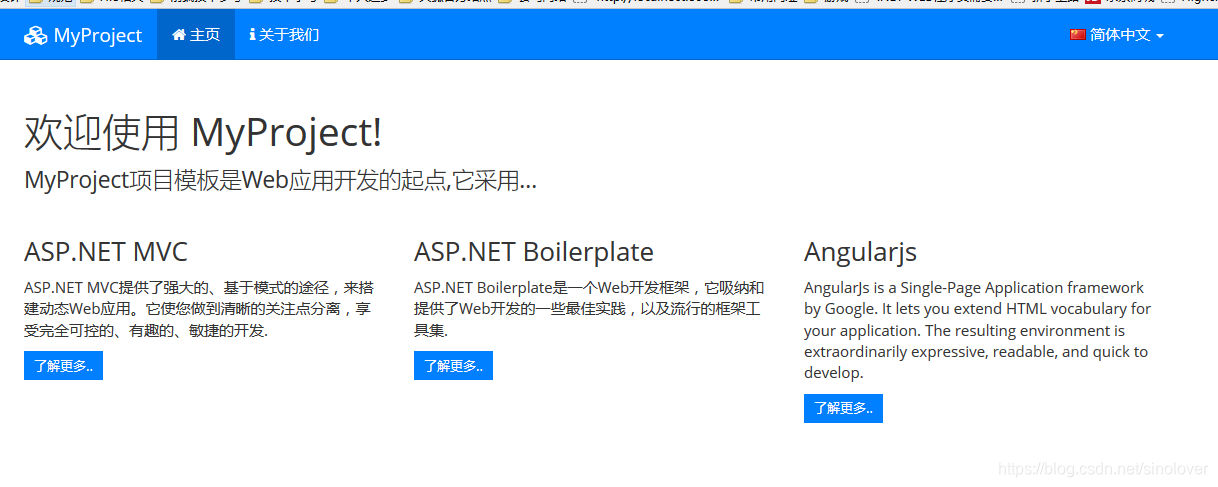
Task: Click the MyProject cubes logo icon
Action: pyautogui.click(x=36, y=36)
